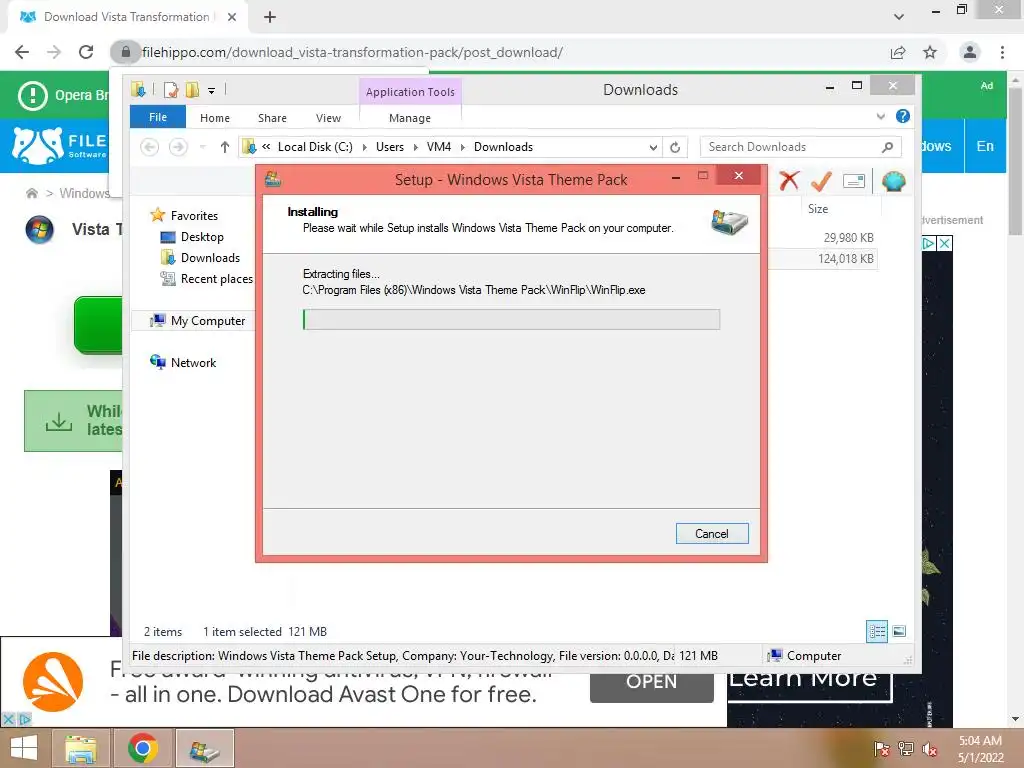Open the Home ribbon tab
This screenshot has width=1024, height=768.
[x=215, y=118]
